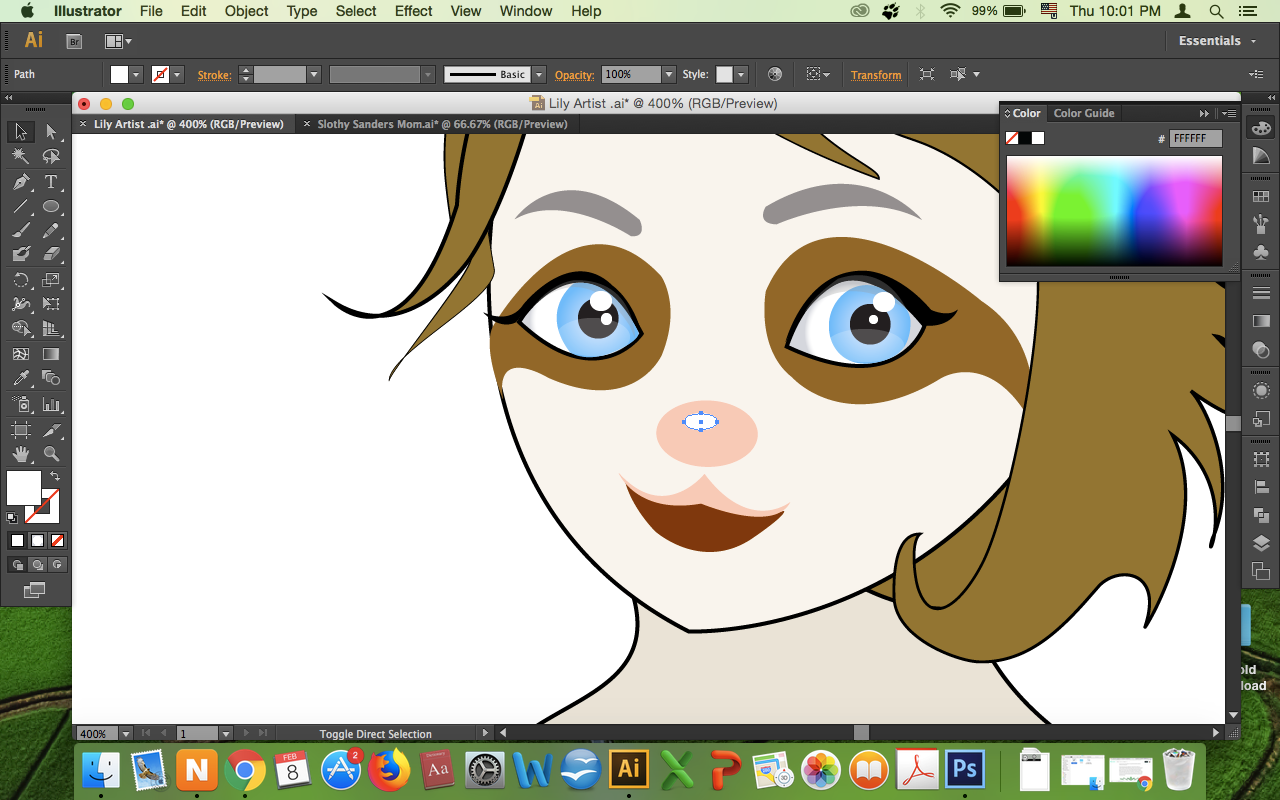Choose the Ellipse shape tool
The width and height of the screenshot is (1280, 800).
[x=51, y=207]
